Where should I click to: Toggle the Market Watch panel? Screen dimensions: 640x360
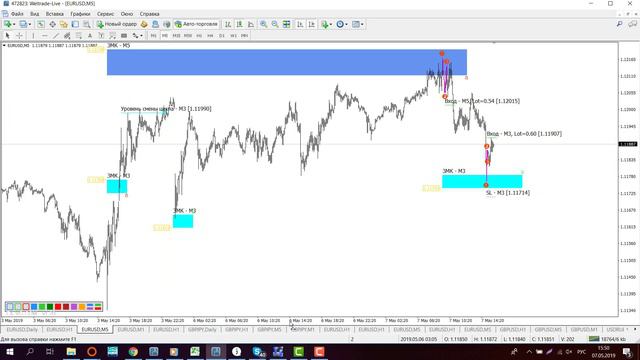pyautogui.click(x=41, y=24)
